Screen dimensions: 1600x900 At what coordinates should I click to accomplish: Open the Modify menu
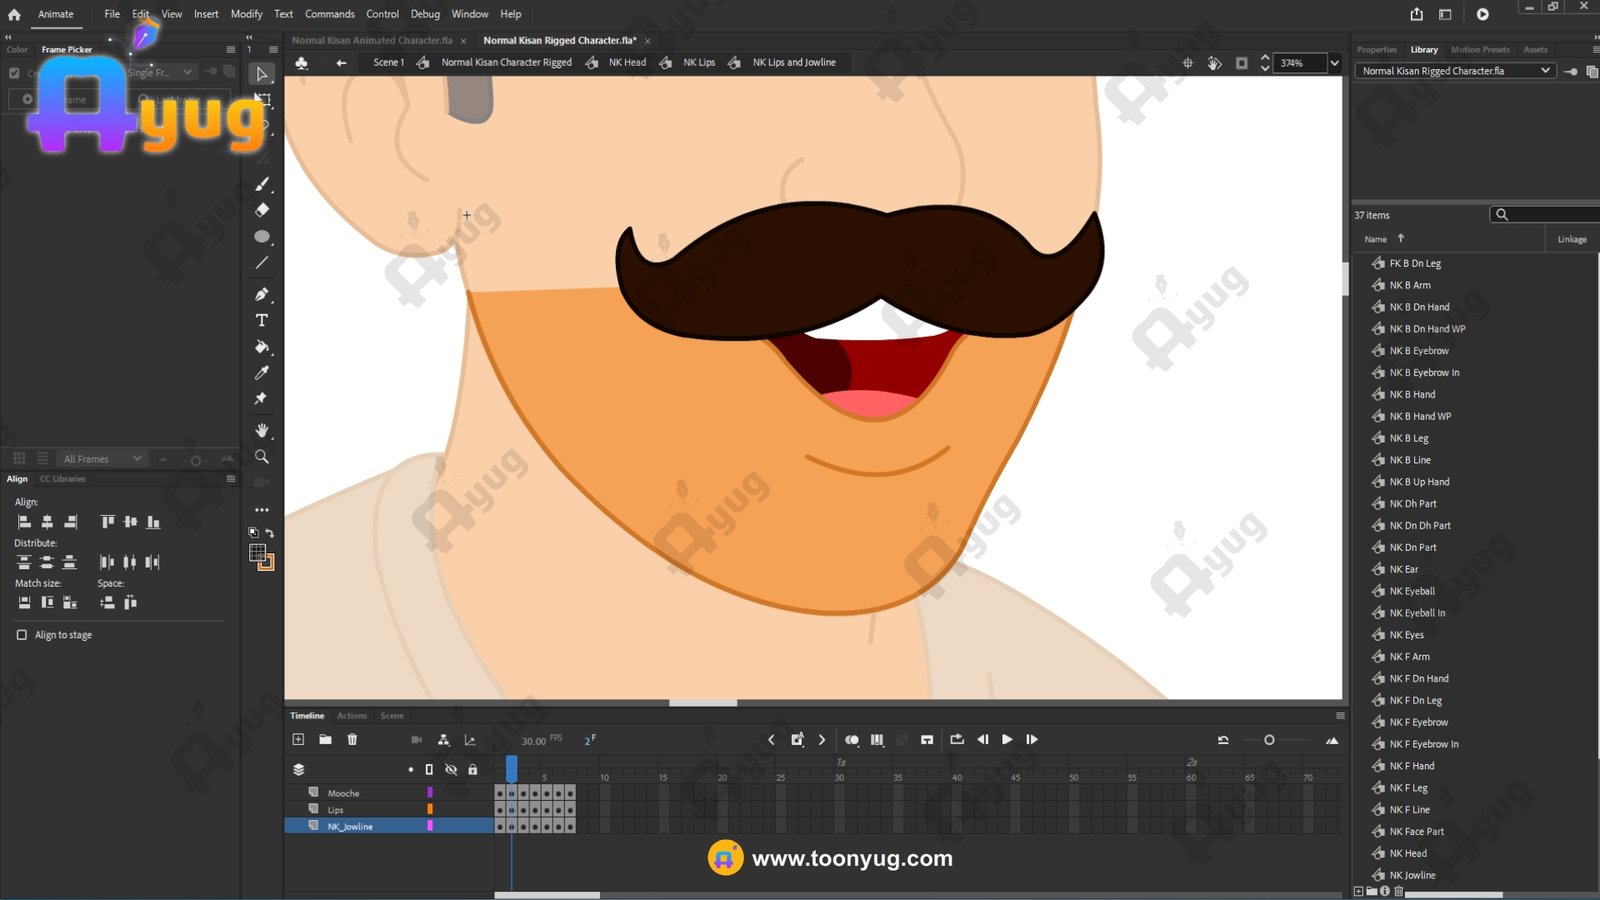(x=246, y=14)
